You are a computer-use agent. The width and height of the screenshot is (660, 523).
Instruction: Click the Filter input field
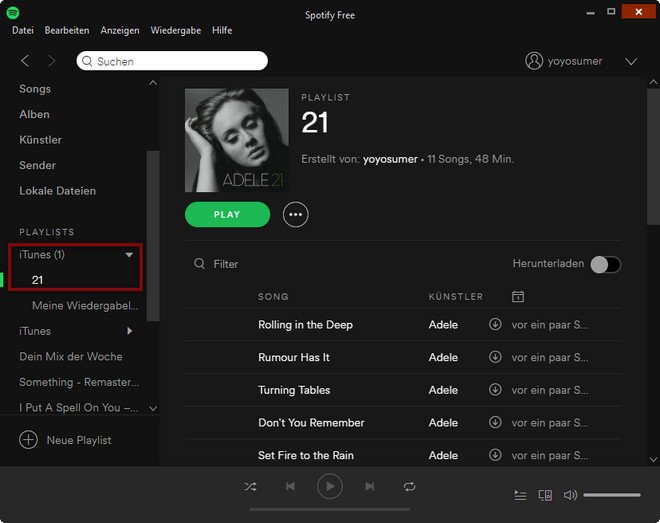226,264
